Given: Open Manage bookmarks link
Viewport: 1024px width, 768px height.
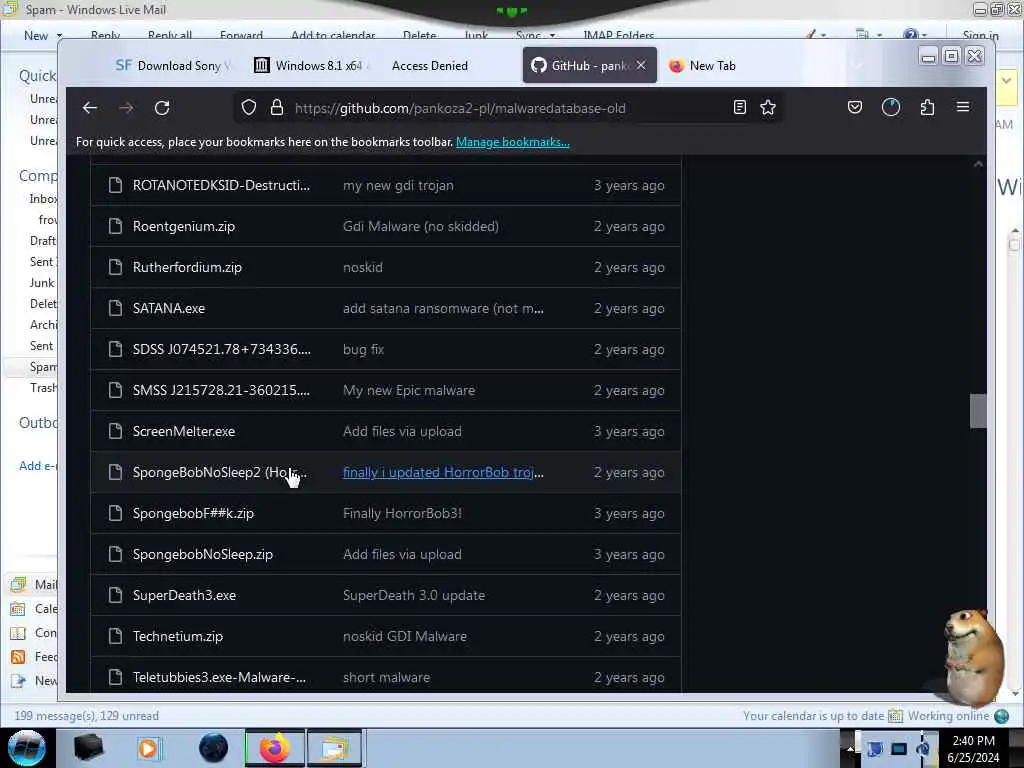Looking at the screenshot, I should [513, 142].
